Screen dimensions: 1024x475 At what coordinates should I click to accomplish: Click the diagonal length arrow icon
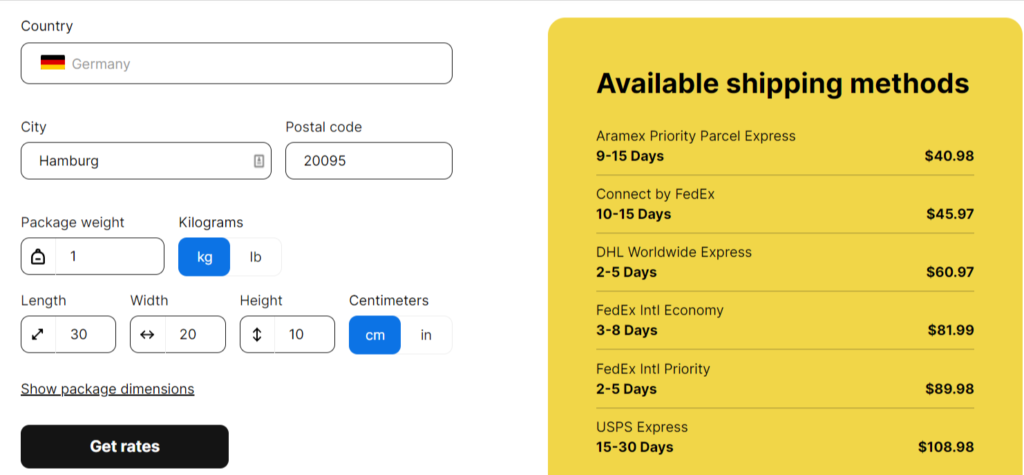38,335
